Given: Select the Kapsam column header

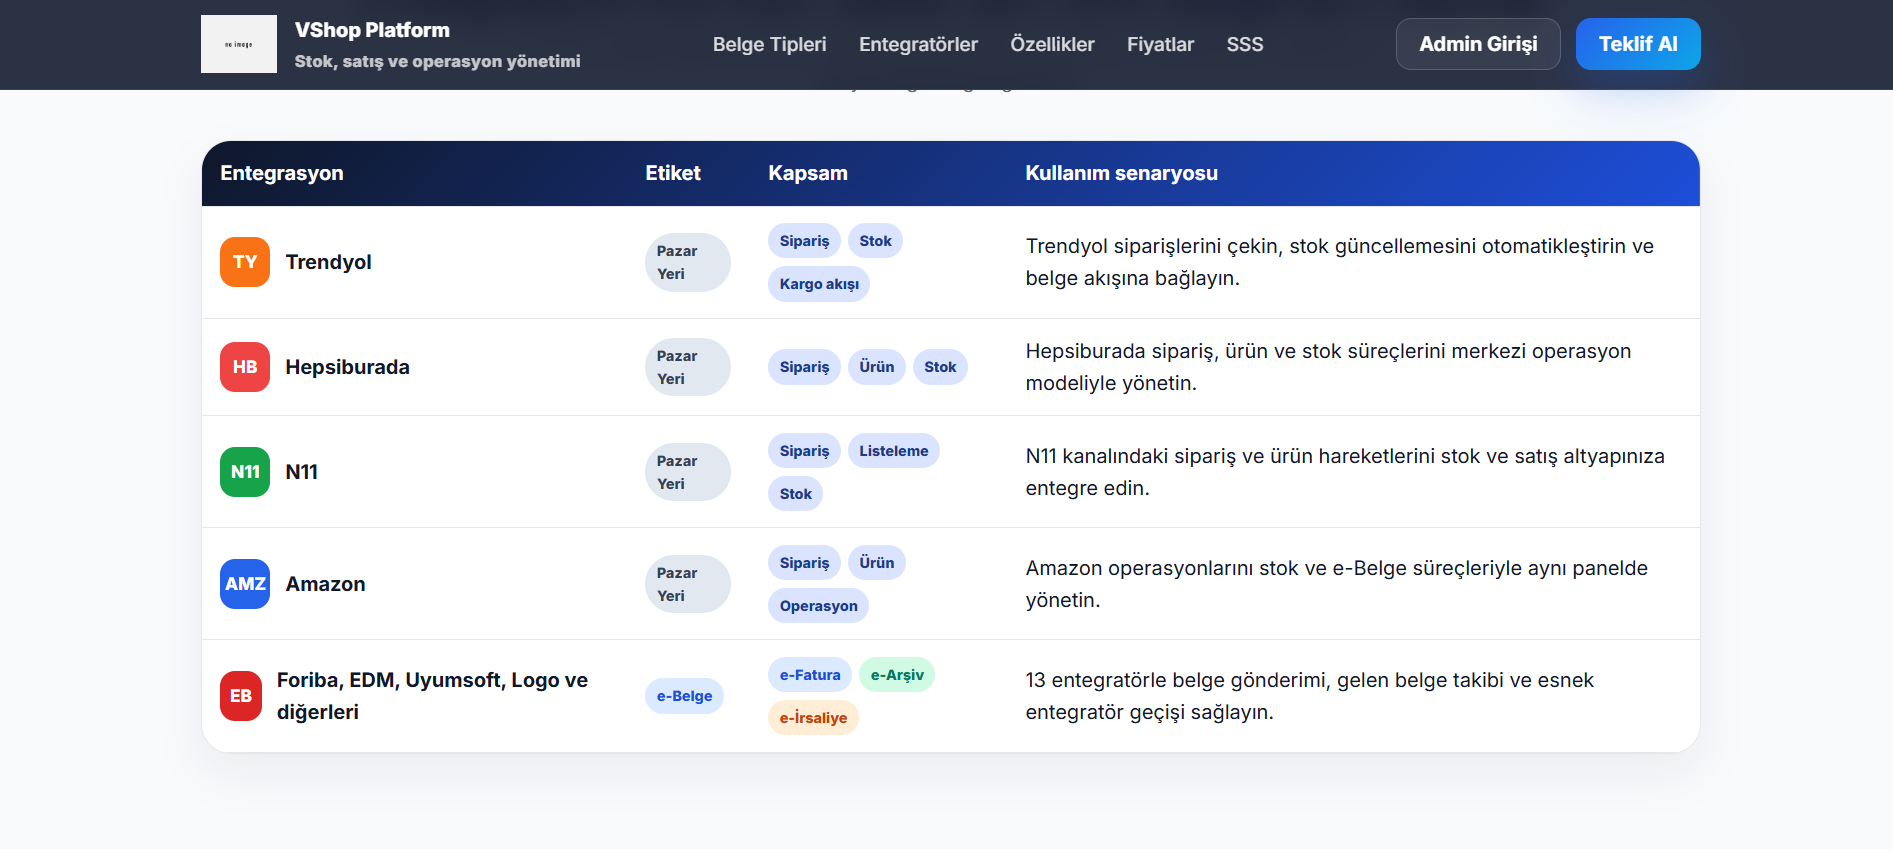Looking at the screenshot, I should (x=808, y=173).
